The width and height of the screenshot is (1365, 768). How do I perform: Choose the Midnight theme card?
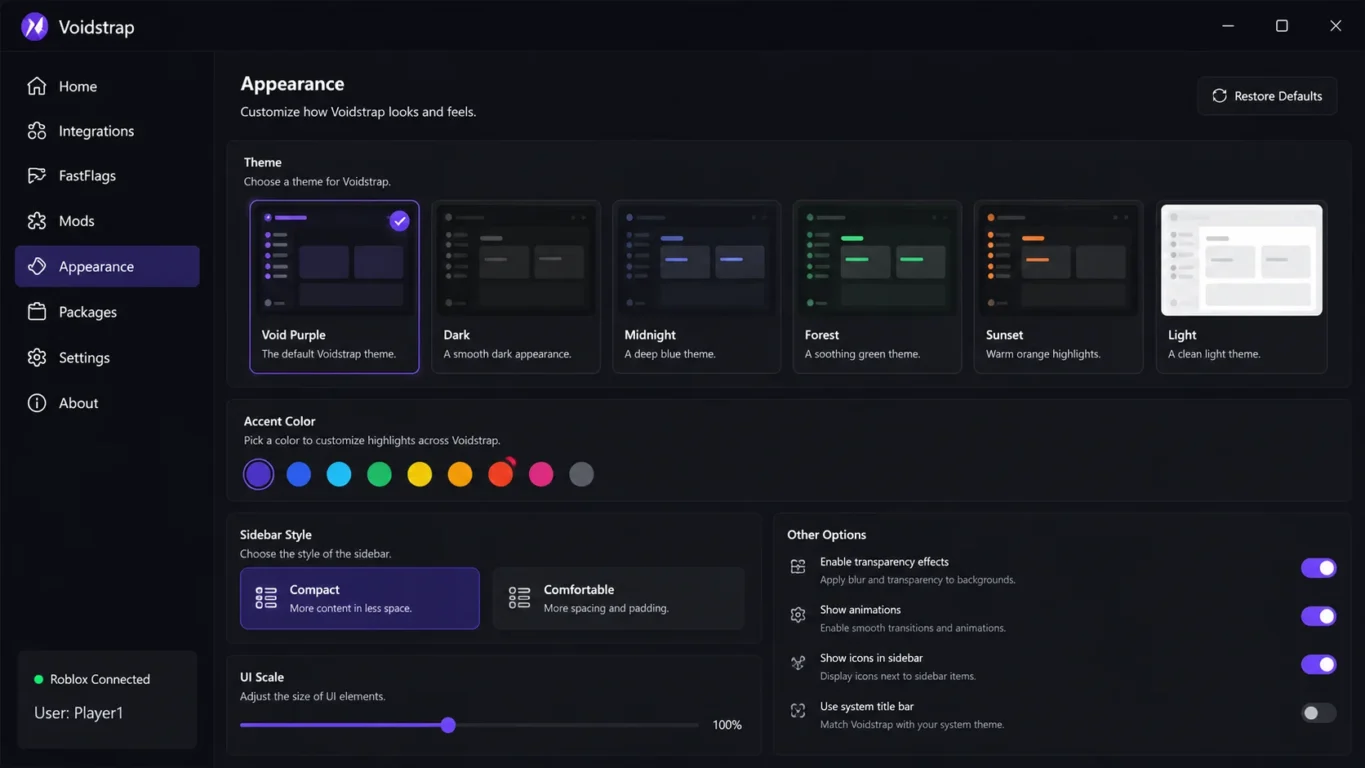pos(697,287)
